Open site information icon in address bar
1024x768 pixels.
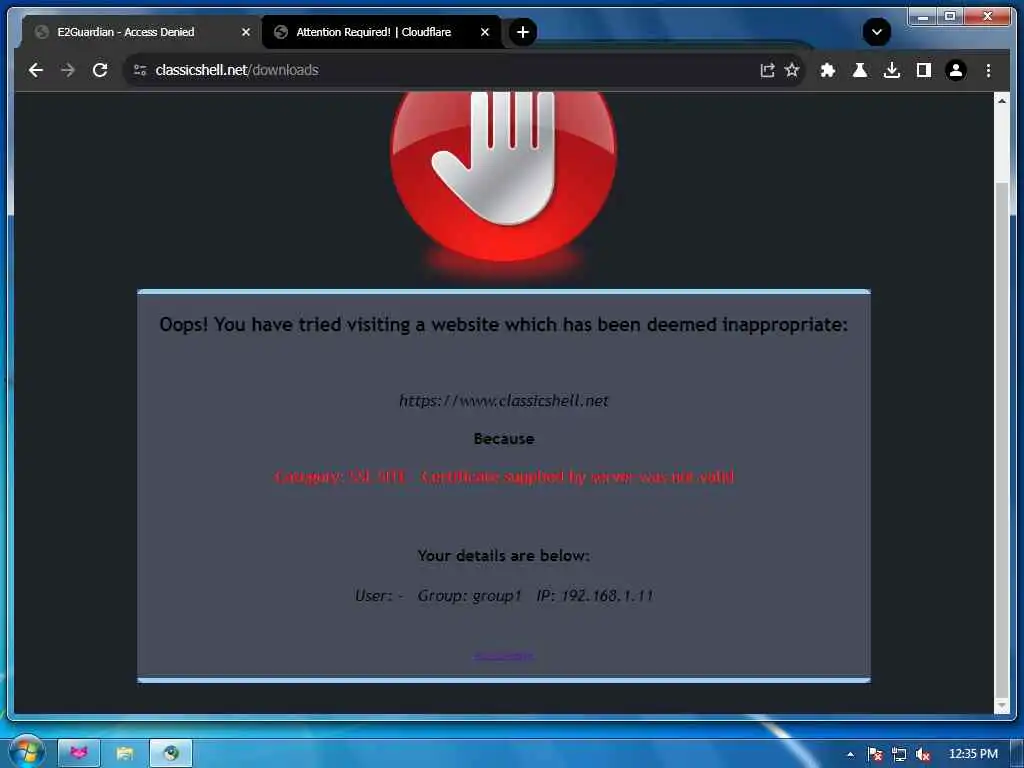140,70
